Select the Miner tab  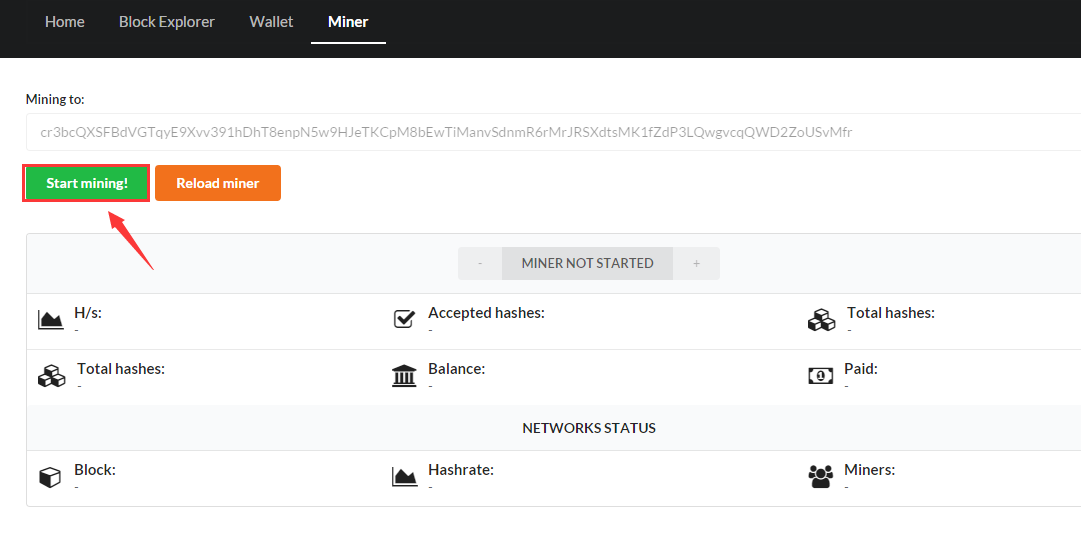click(x=348, y=22)
